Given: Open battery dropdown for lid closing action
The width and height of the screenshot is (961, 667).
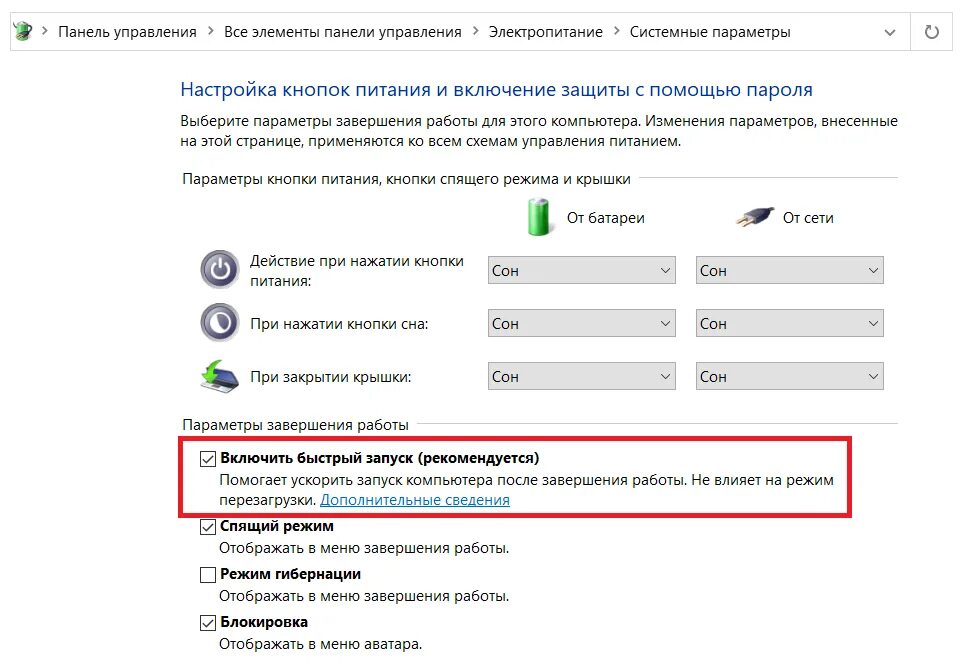Looking at the screenshot, I should click(x=582, y=376).
